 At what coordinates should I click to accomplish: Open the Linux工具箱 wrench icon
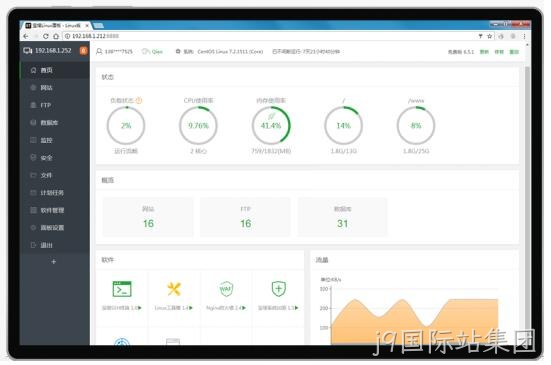pyautogui.click(x=174, y=289)
